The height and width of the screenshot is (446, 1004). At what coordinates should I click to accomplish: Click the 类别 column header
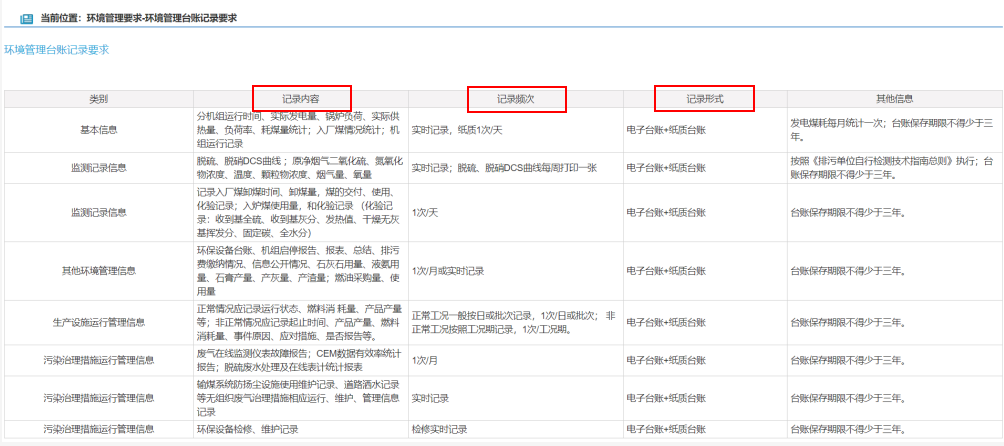point(98,99)
